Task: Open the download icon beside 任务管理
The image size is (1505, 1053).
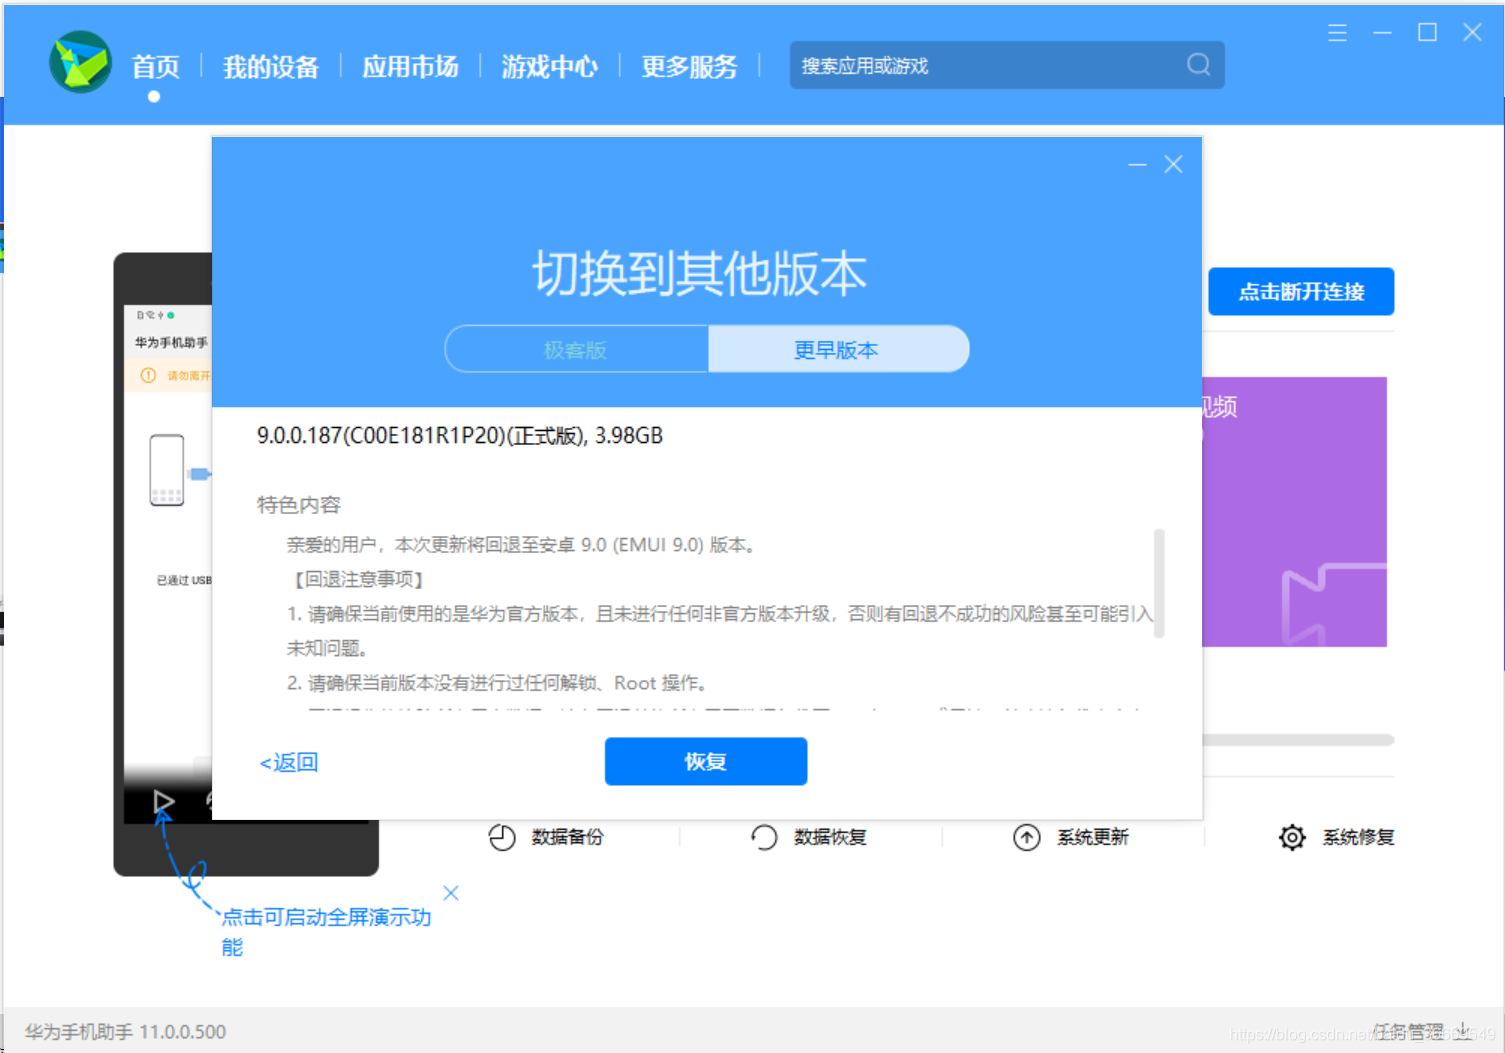Action: (1463, 1031)
